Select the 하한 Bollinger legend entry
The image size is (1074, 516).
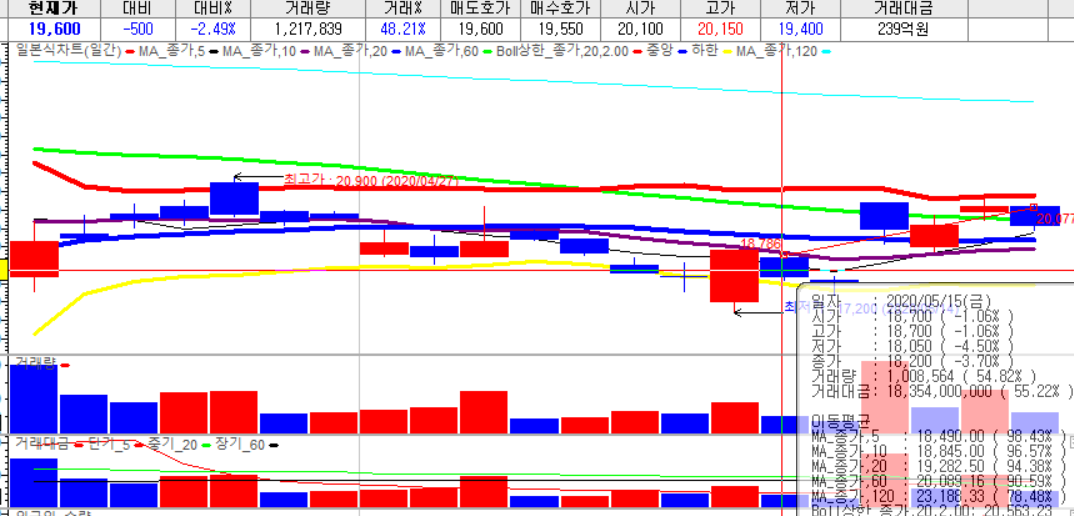coord(703,51)
